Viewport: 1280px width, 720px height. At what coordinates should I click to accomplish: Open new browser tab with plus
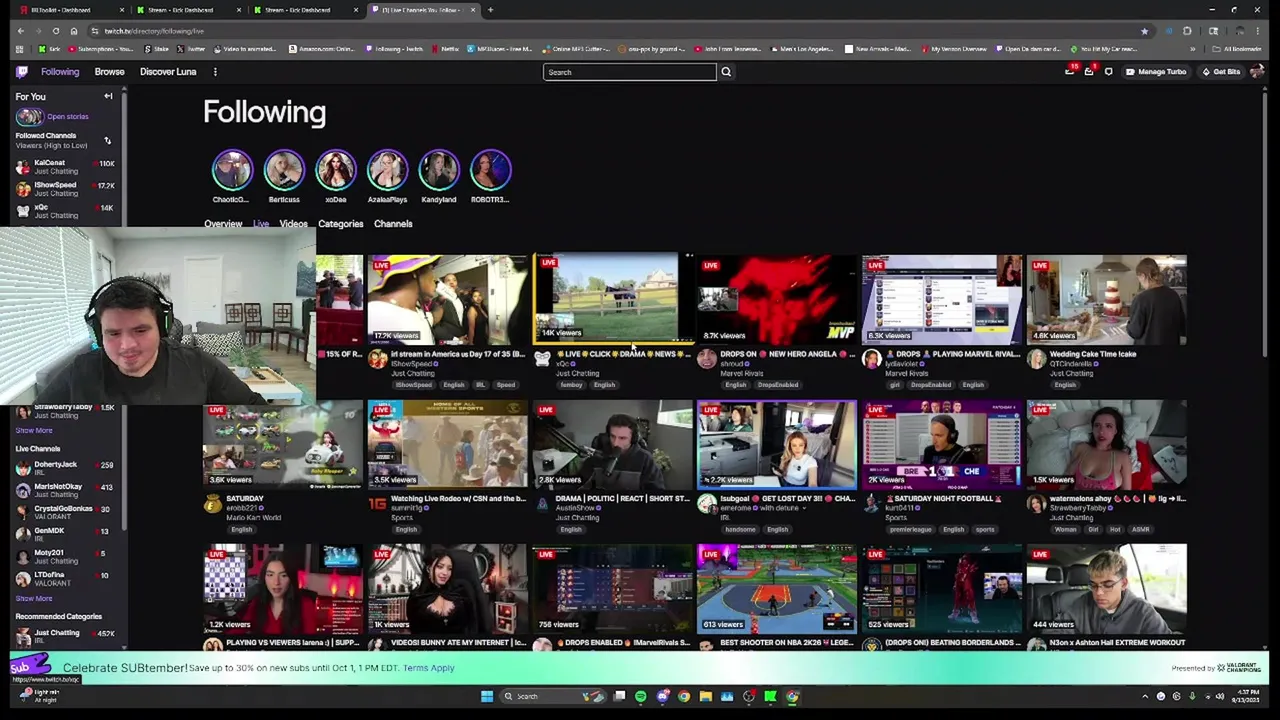coord(490,10)
